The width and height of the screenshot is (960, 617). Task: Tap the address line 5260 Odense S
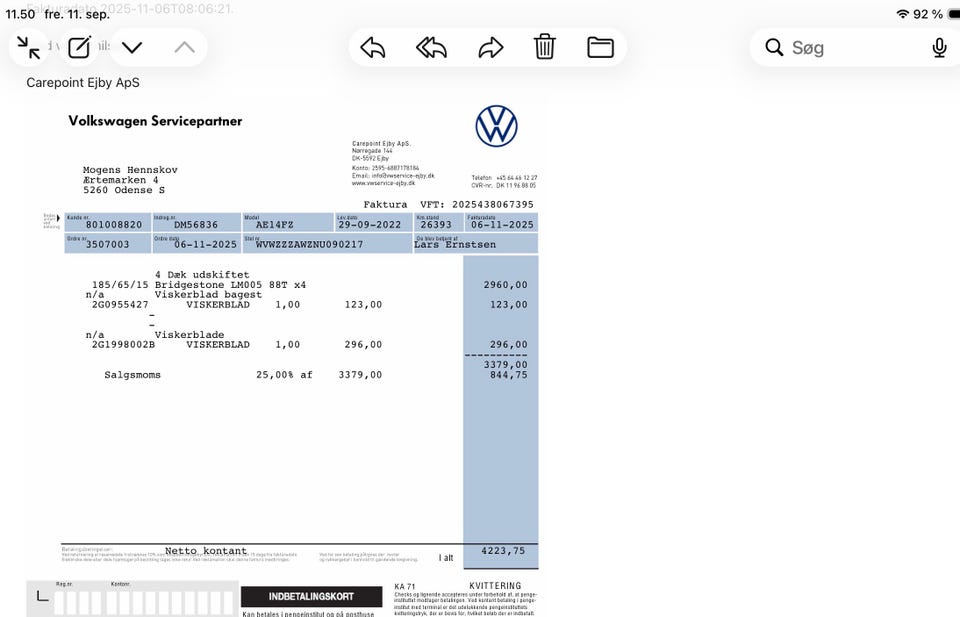(x=124, y=190)
